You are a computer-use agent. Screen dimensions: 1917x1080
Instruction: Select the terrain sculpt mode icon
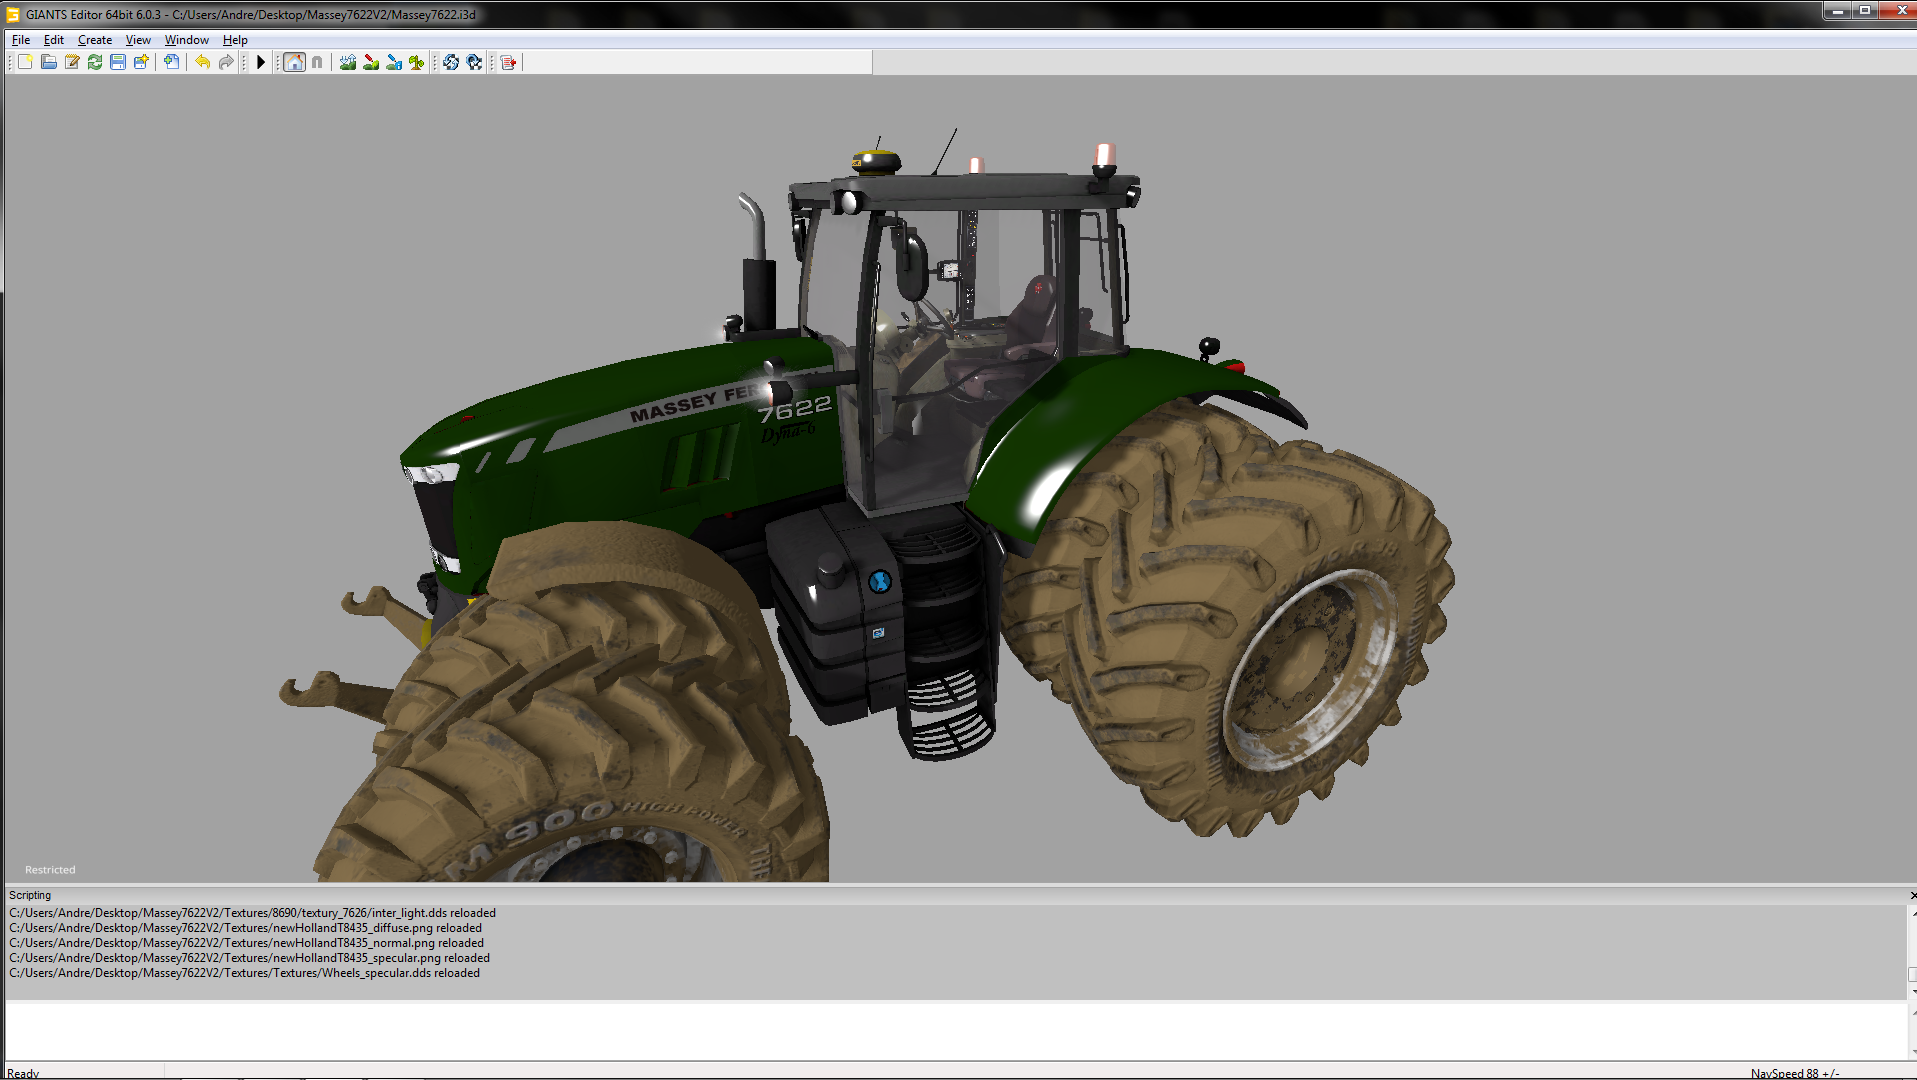tap(348, 62)
